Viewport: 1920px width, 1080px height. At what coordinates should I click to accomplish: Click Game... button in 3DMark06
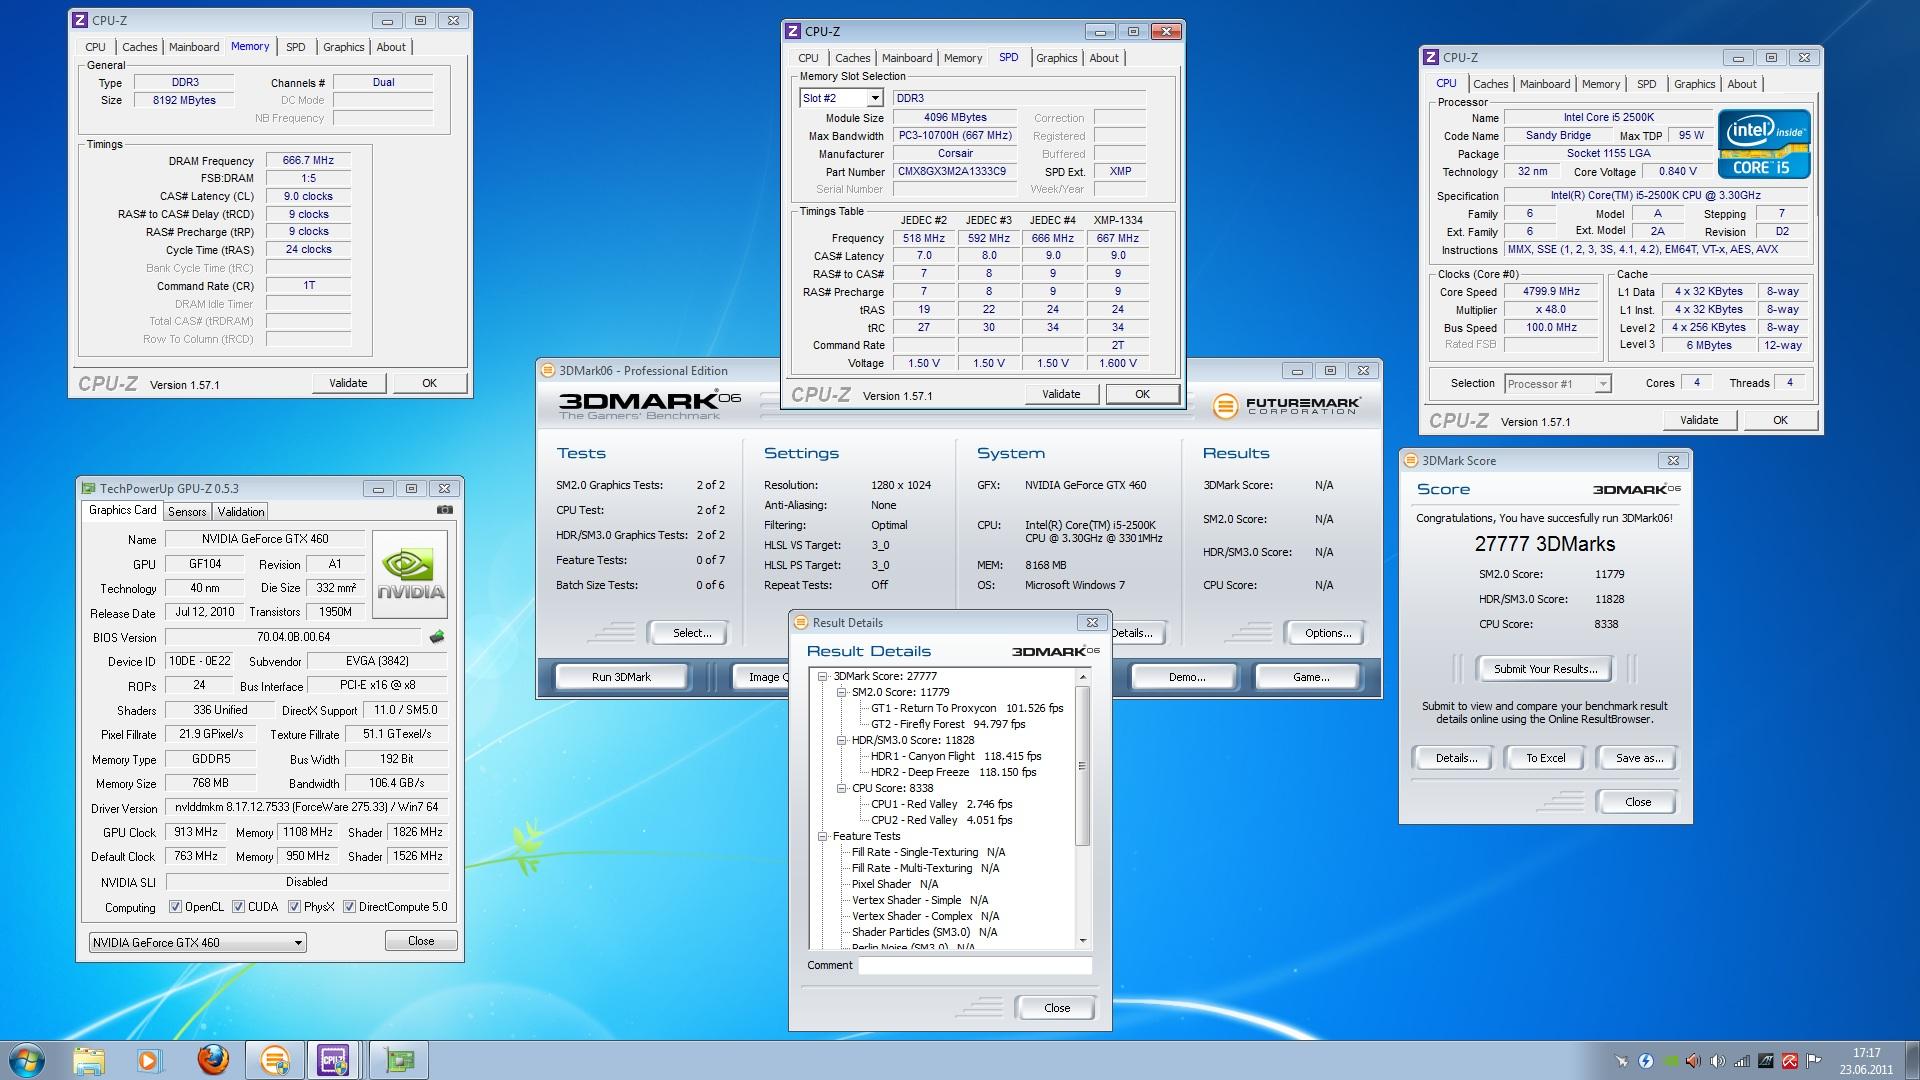click(1311, 677)
